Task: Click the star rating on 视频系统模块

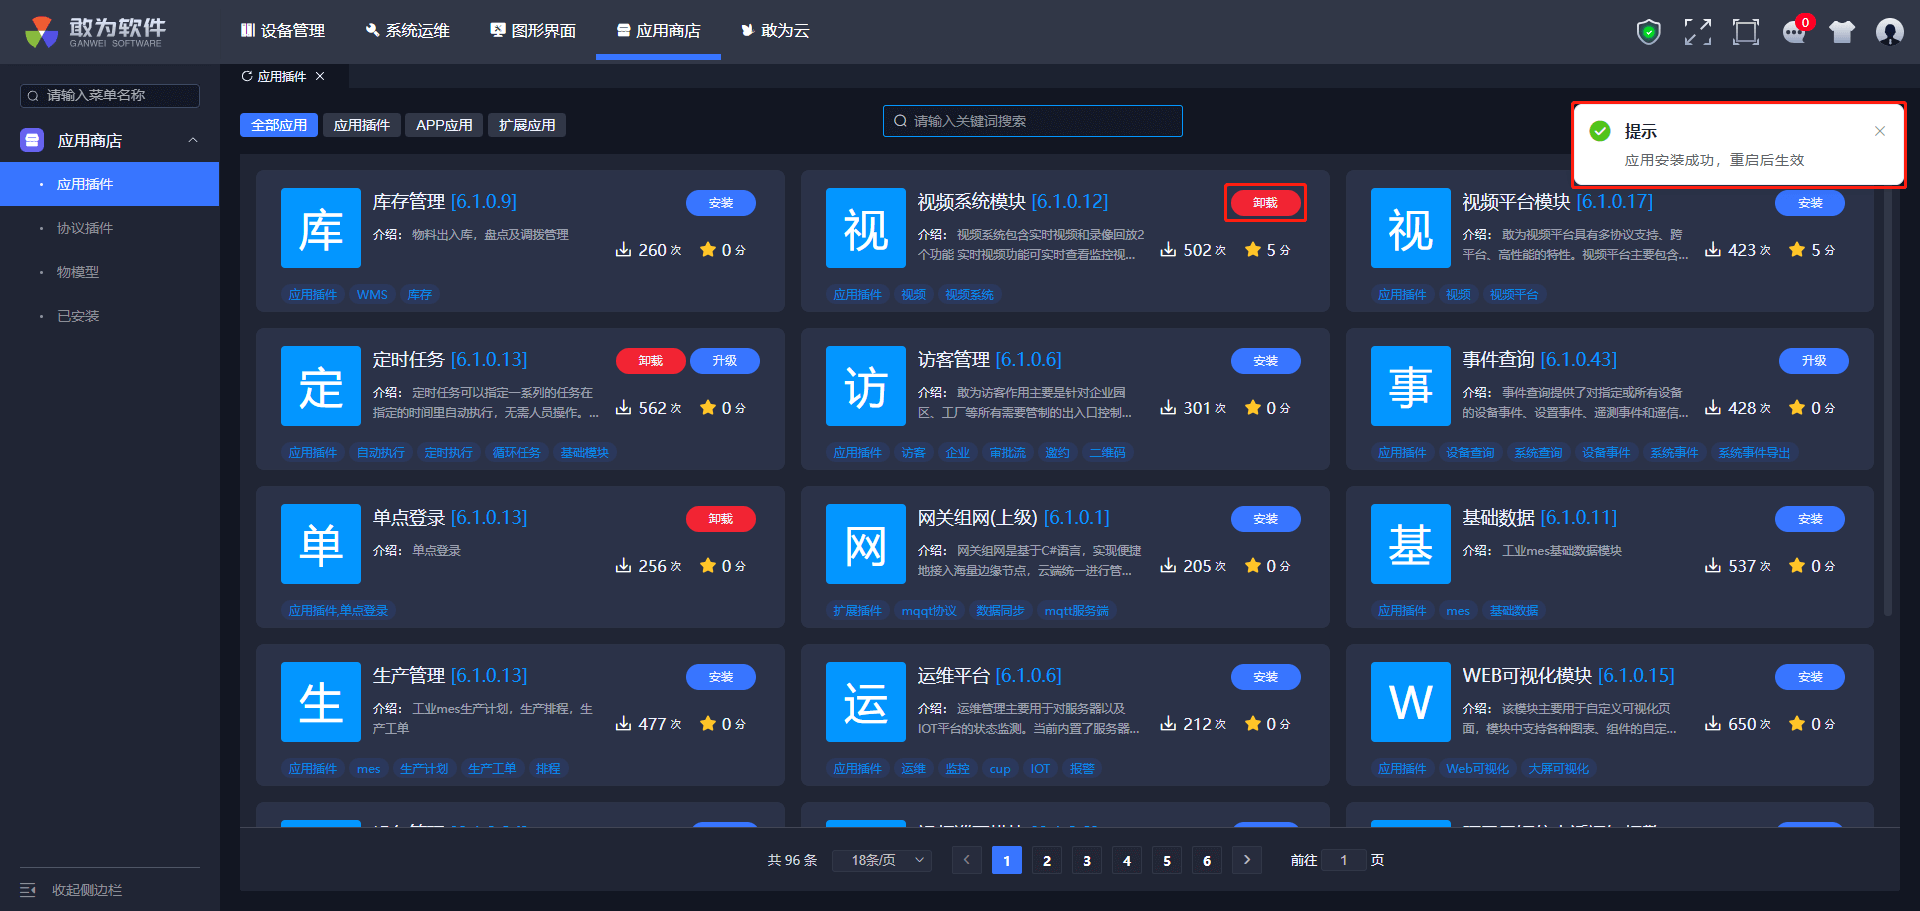Action: [1253, 249]
